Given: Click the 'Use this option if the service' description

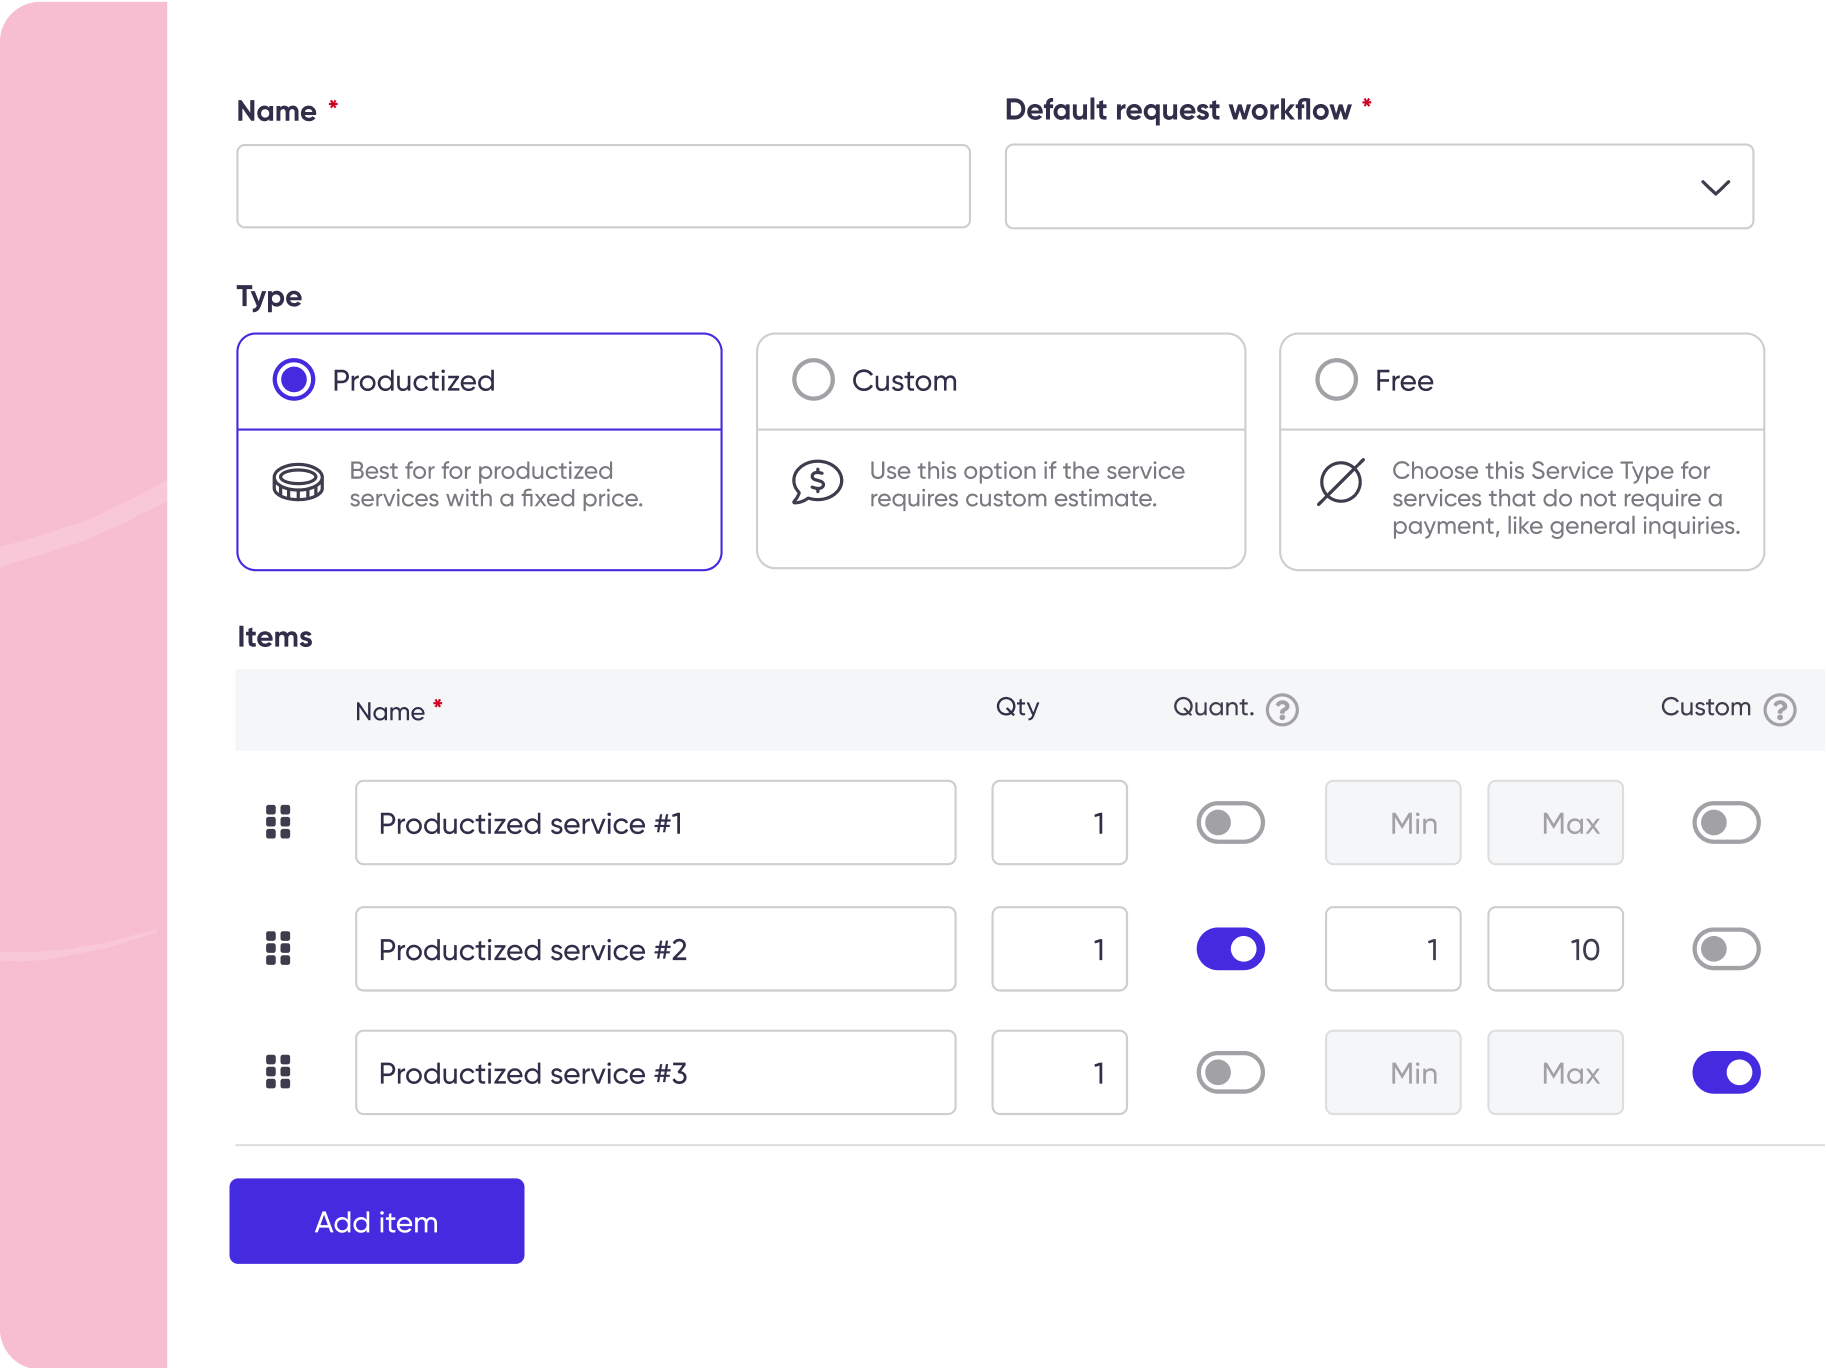Looking at the screenshot, I should (1027, 484).
